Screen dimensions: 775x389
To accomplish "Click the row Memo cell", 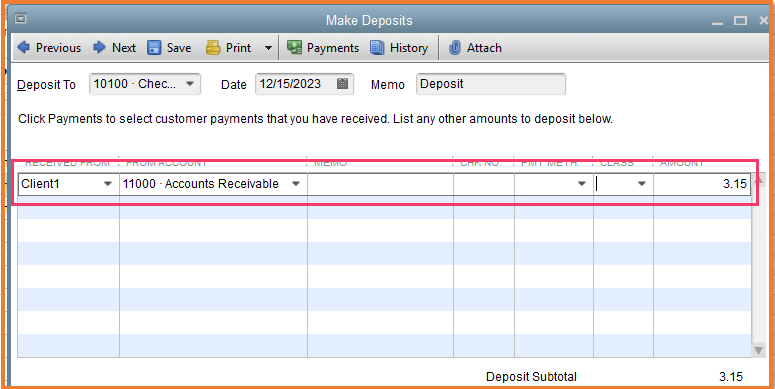I will (380, 184).
